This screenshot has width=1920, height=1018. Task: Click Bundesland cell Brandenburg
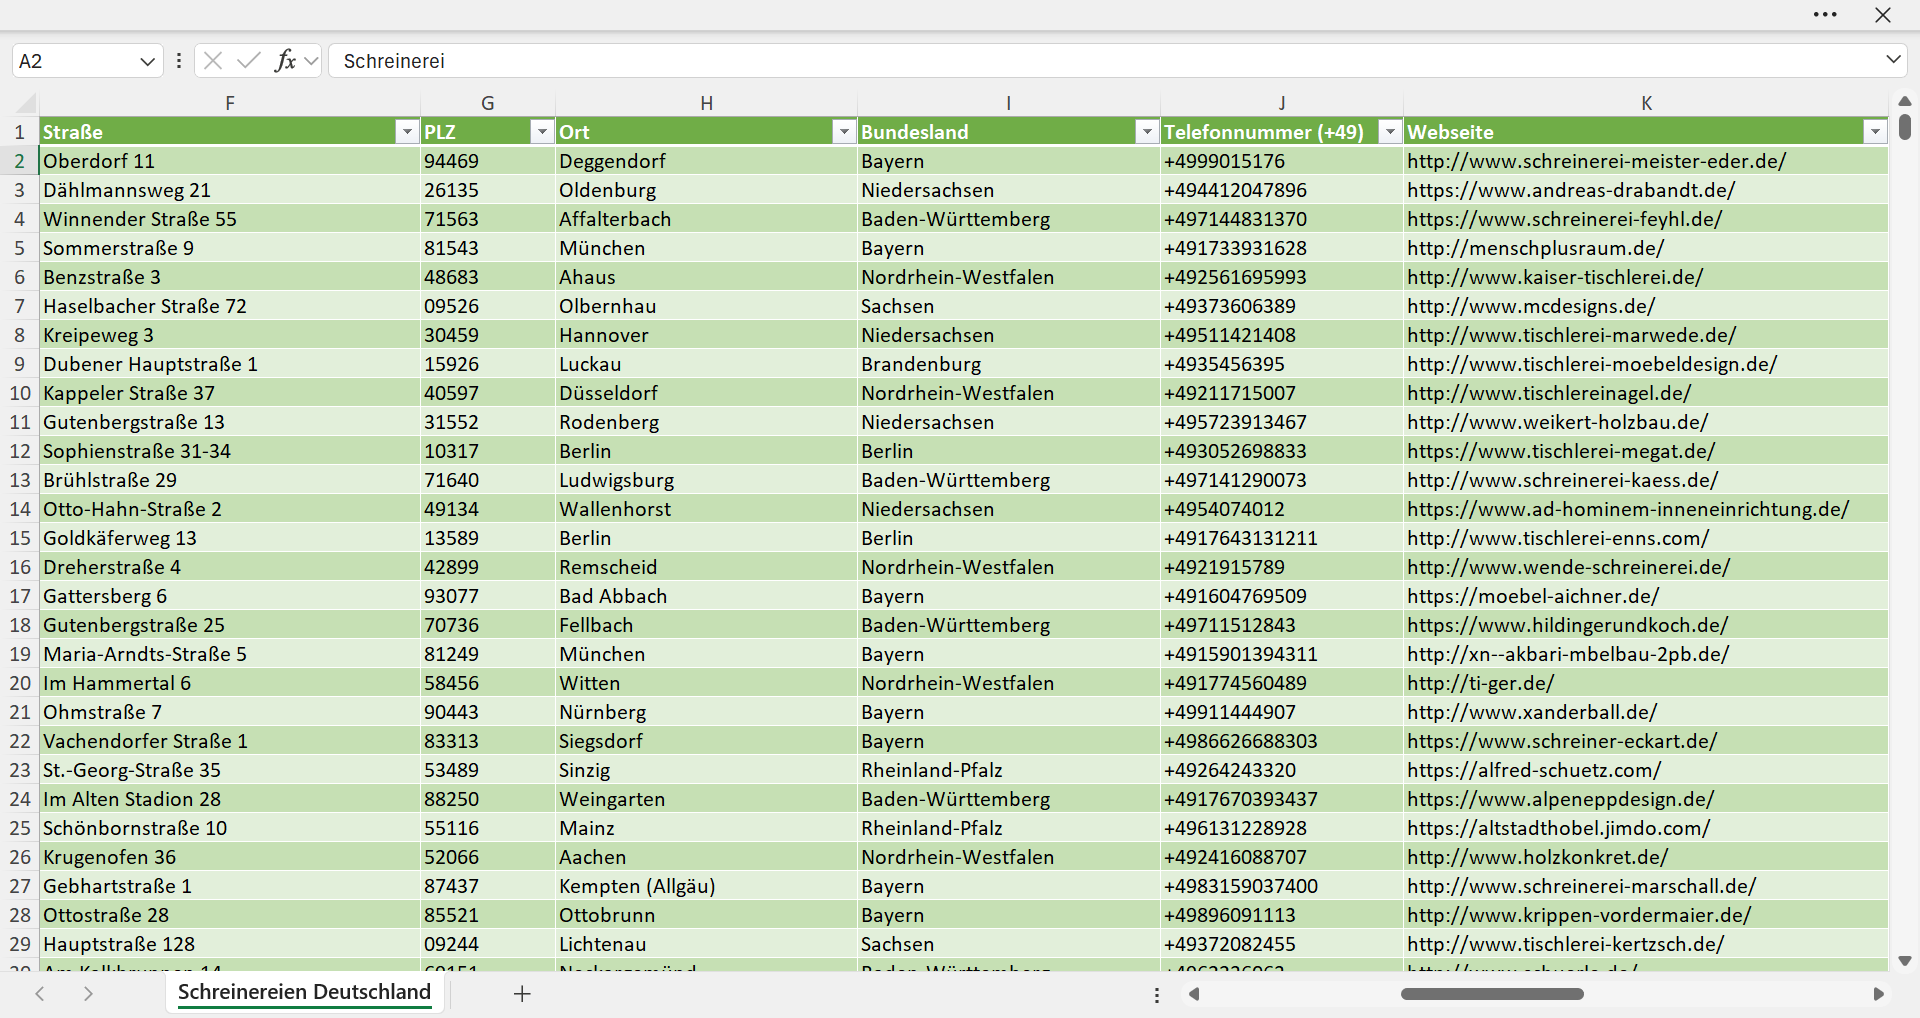point(1009,364)
